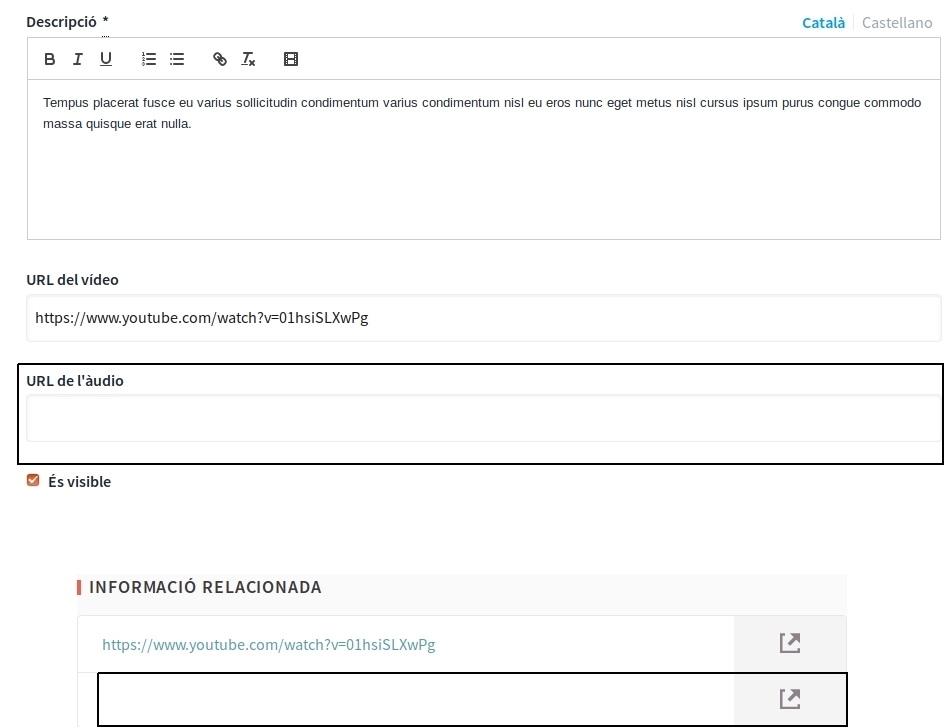Switch to the Castellano language tab
944x727 pixels.
tap(896, 22)
